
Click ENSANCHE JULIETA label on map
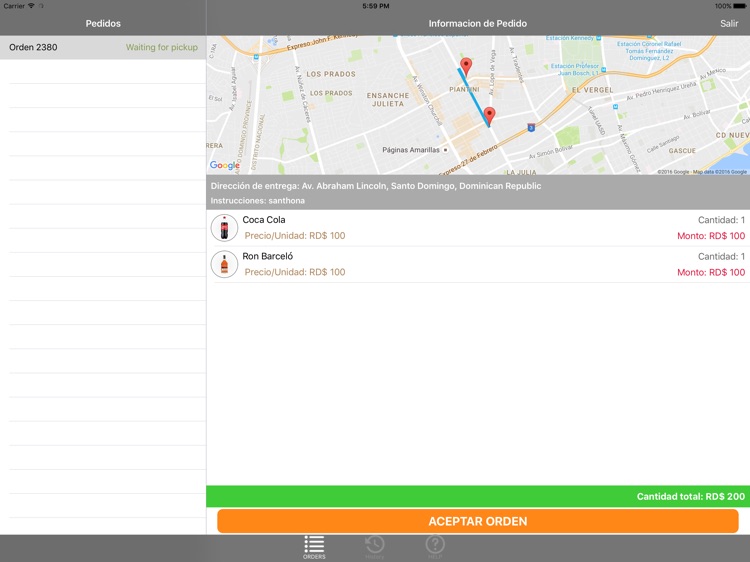pyautogui.click(x=388, y=99)
